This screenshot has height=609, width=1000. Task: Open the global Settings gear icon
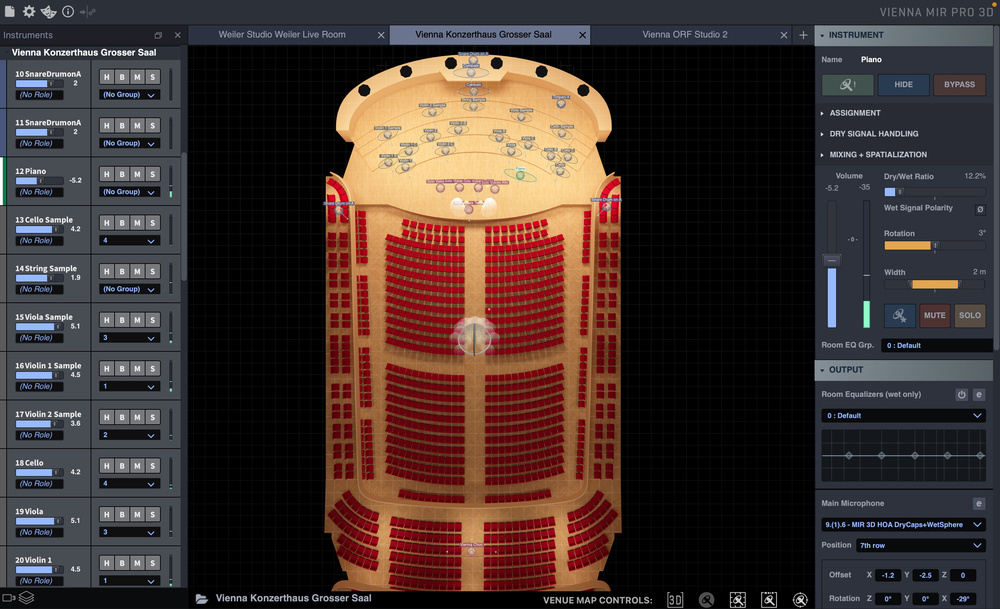click(28, 11)
